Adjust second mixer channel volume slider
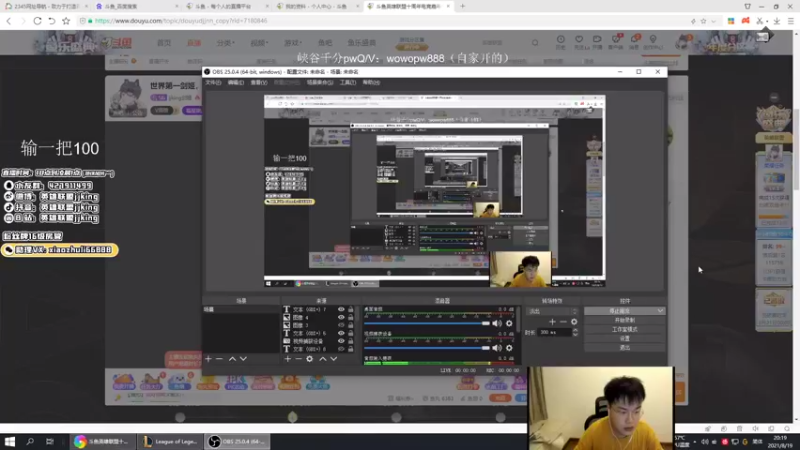 point(427,348)
